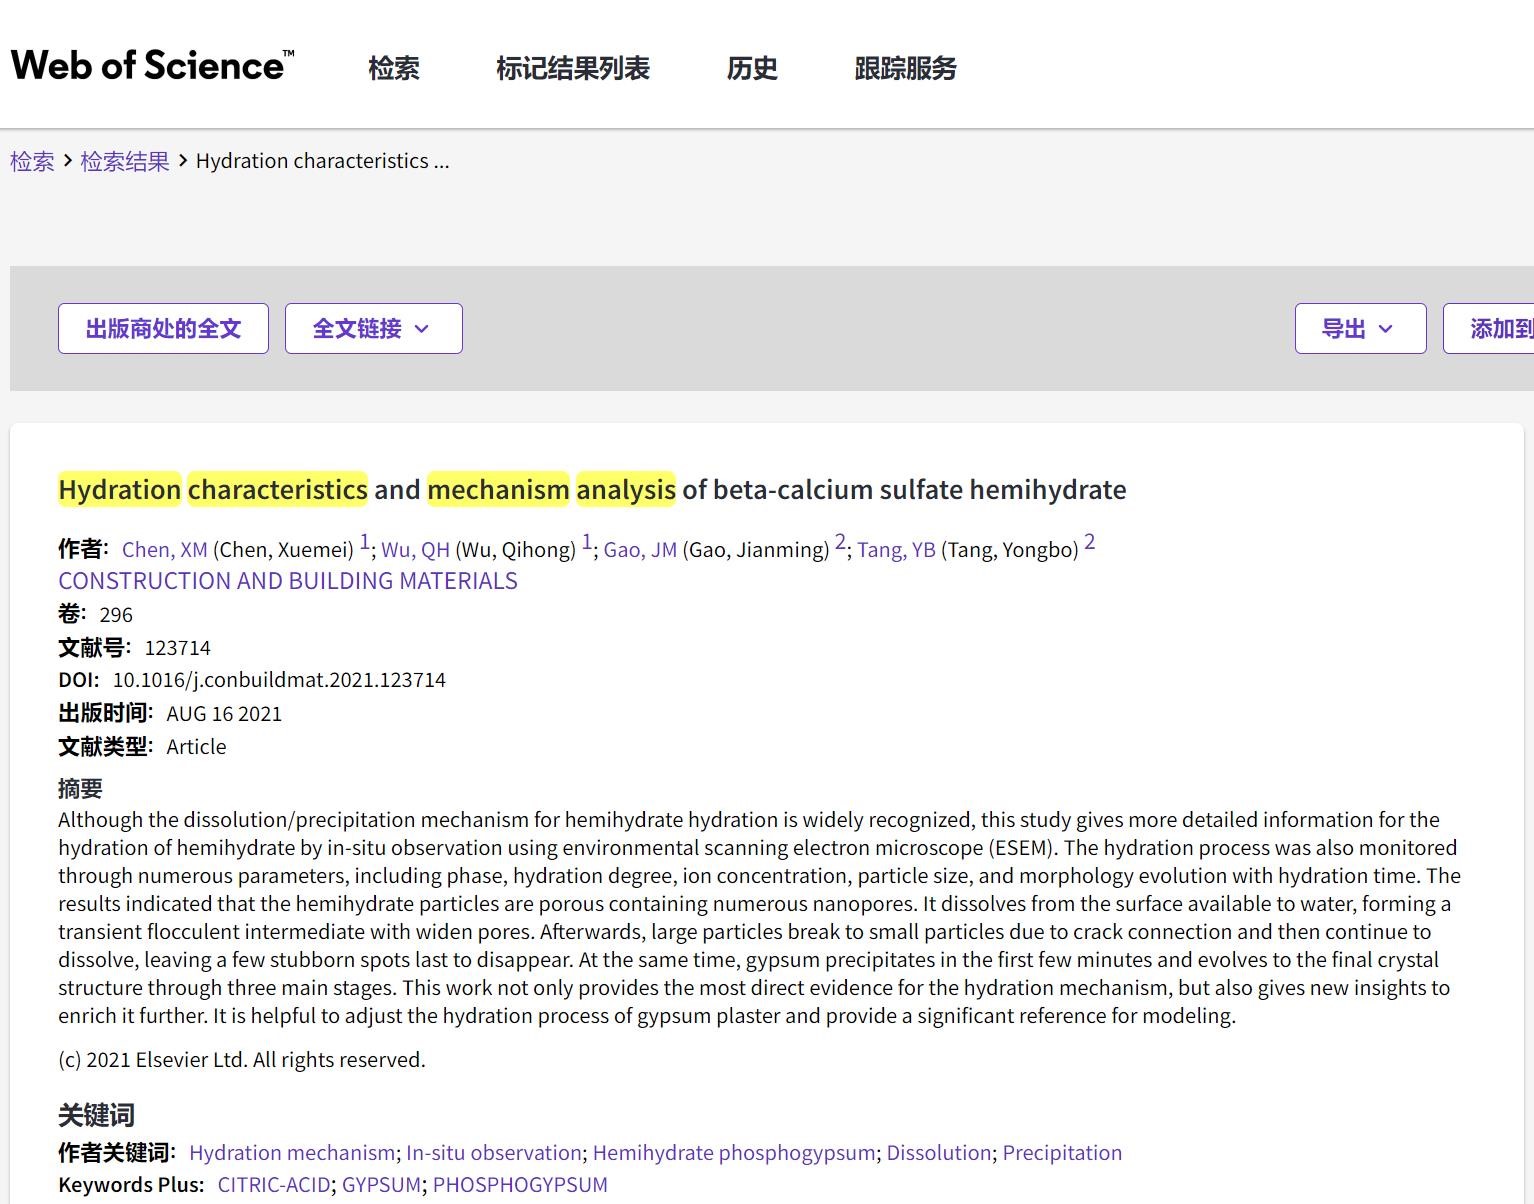Click 检索 breadcrumb link
This screenshot has height=1204, width=1534.
32,161
